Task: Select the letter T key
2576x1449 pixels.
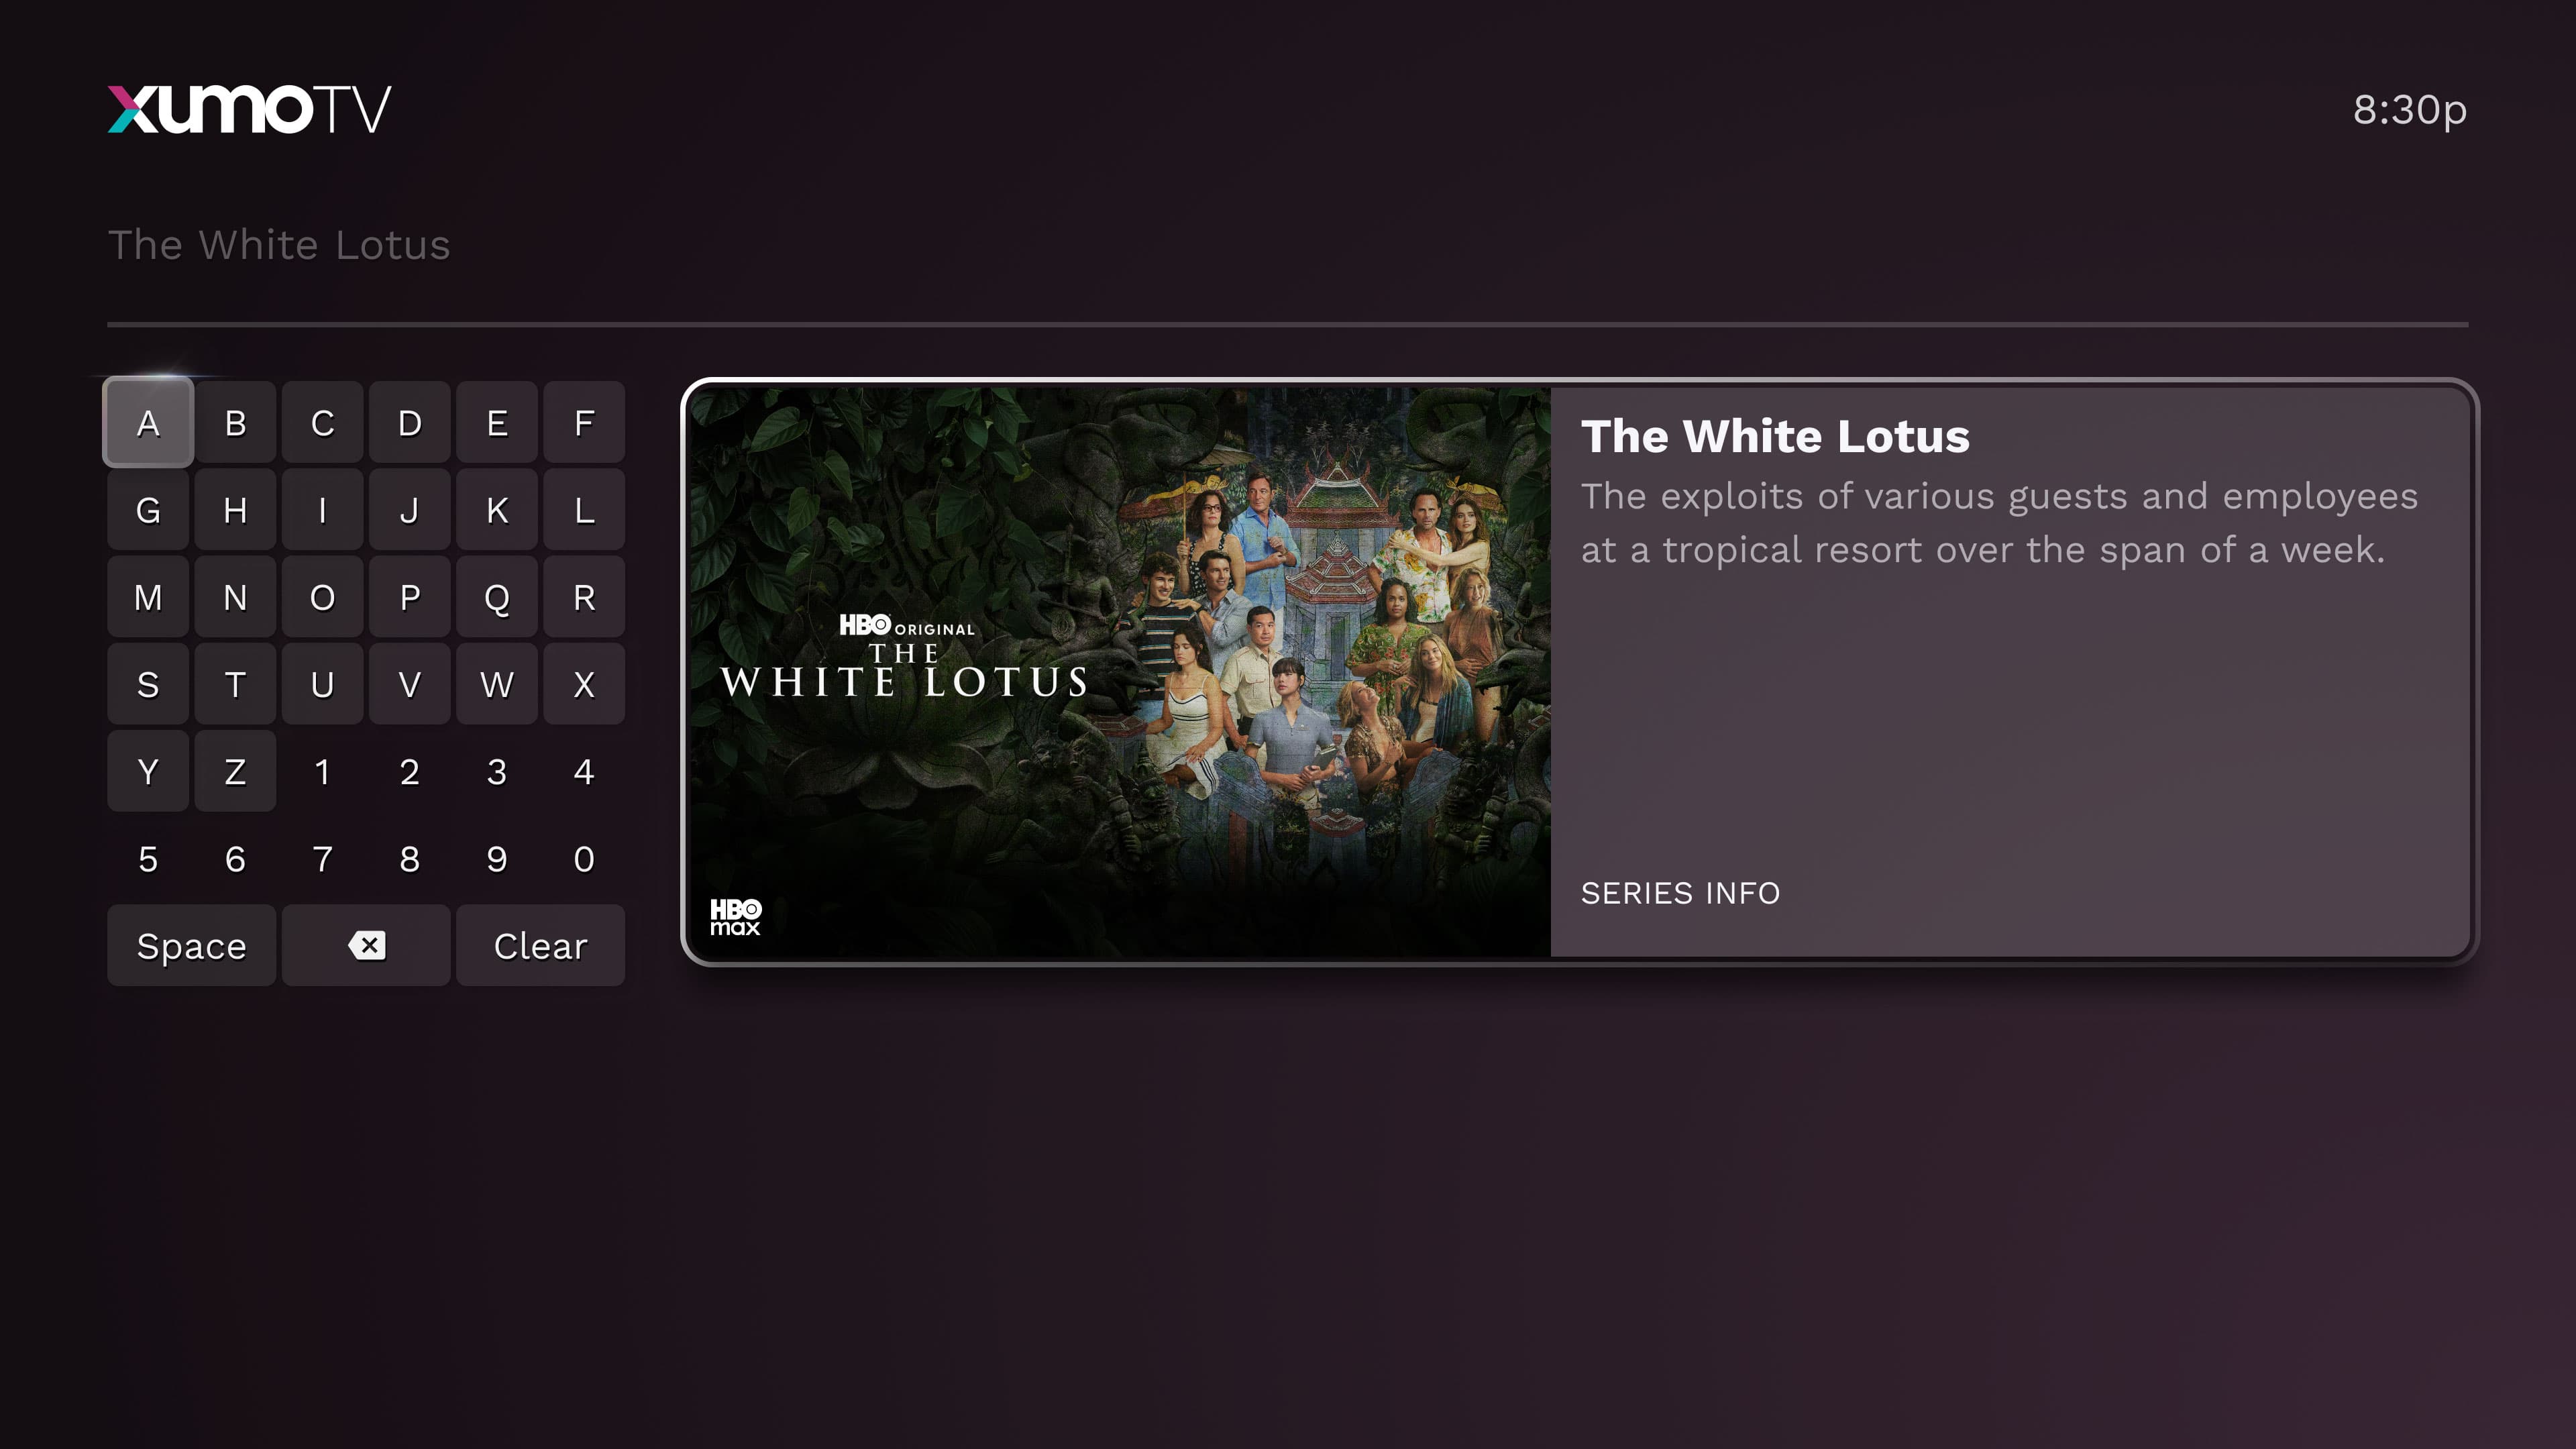Action: [x=235, y=684]
